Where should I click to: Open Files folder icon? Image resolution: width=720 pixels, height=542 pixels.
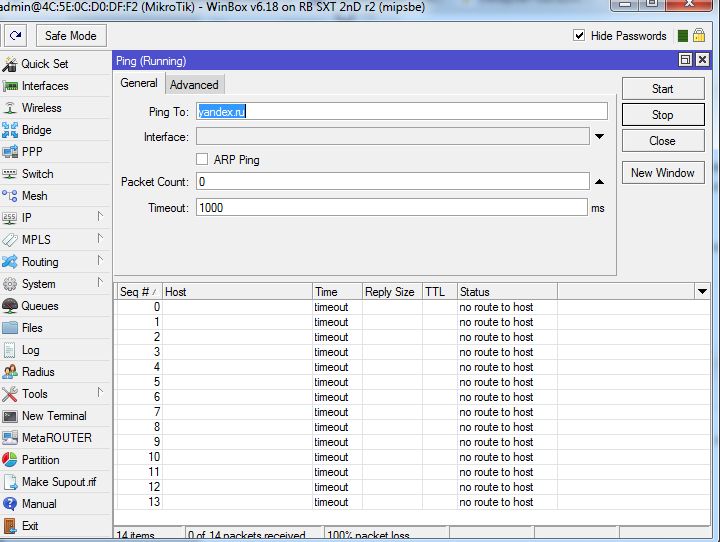[x=10, y=328]
